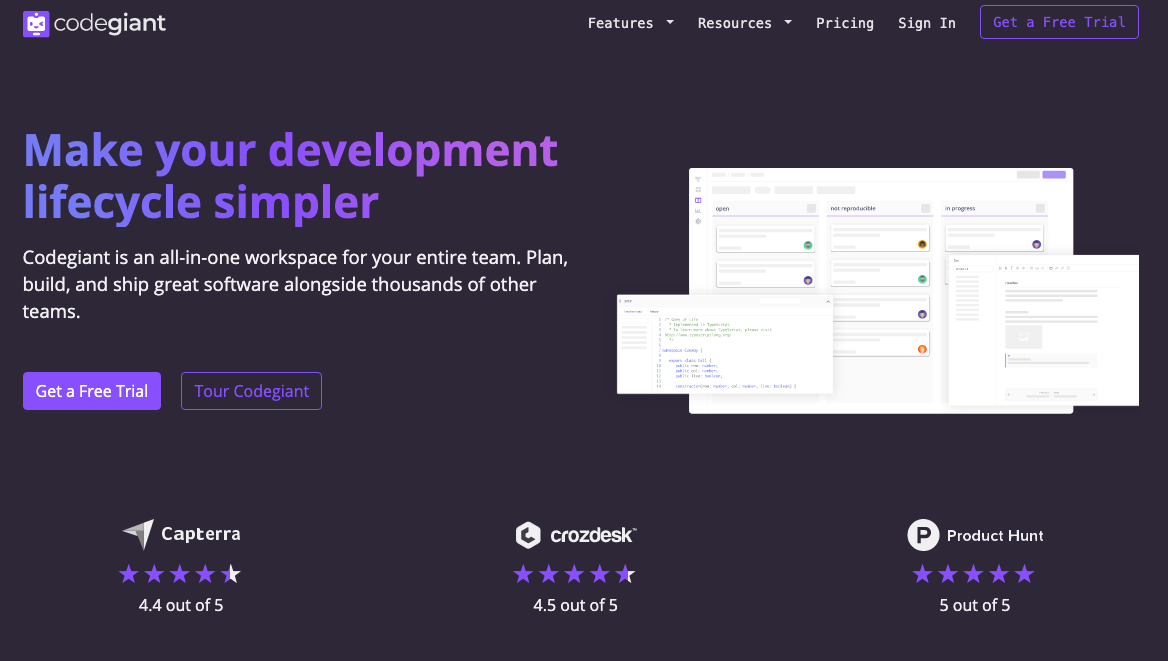The width and height of the screenshot is (1168, 661).
Task: Click the Product Hunt five-star rating
Action: tap(973, 574)
